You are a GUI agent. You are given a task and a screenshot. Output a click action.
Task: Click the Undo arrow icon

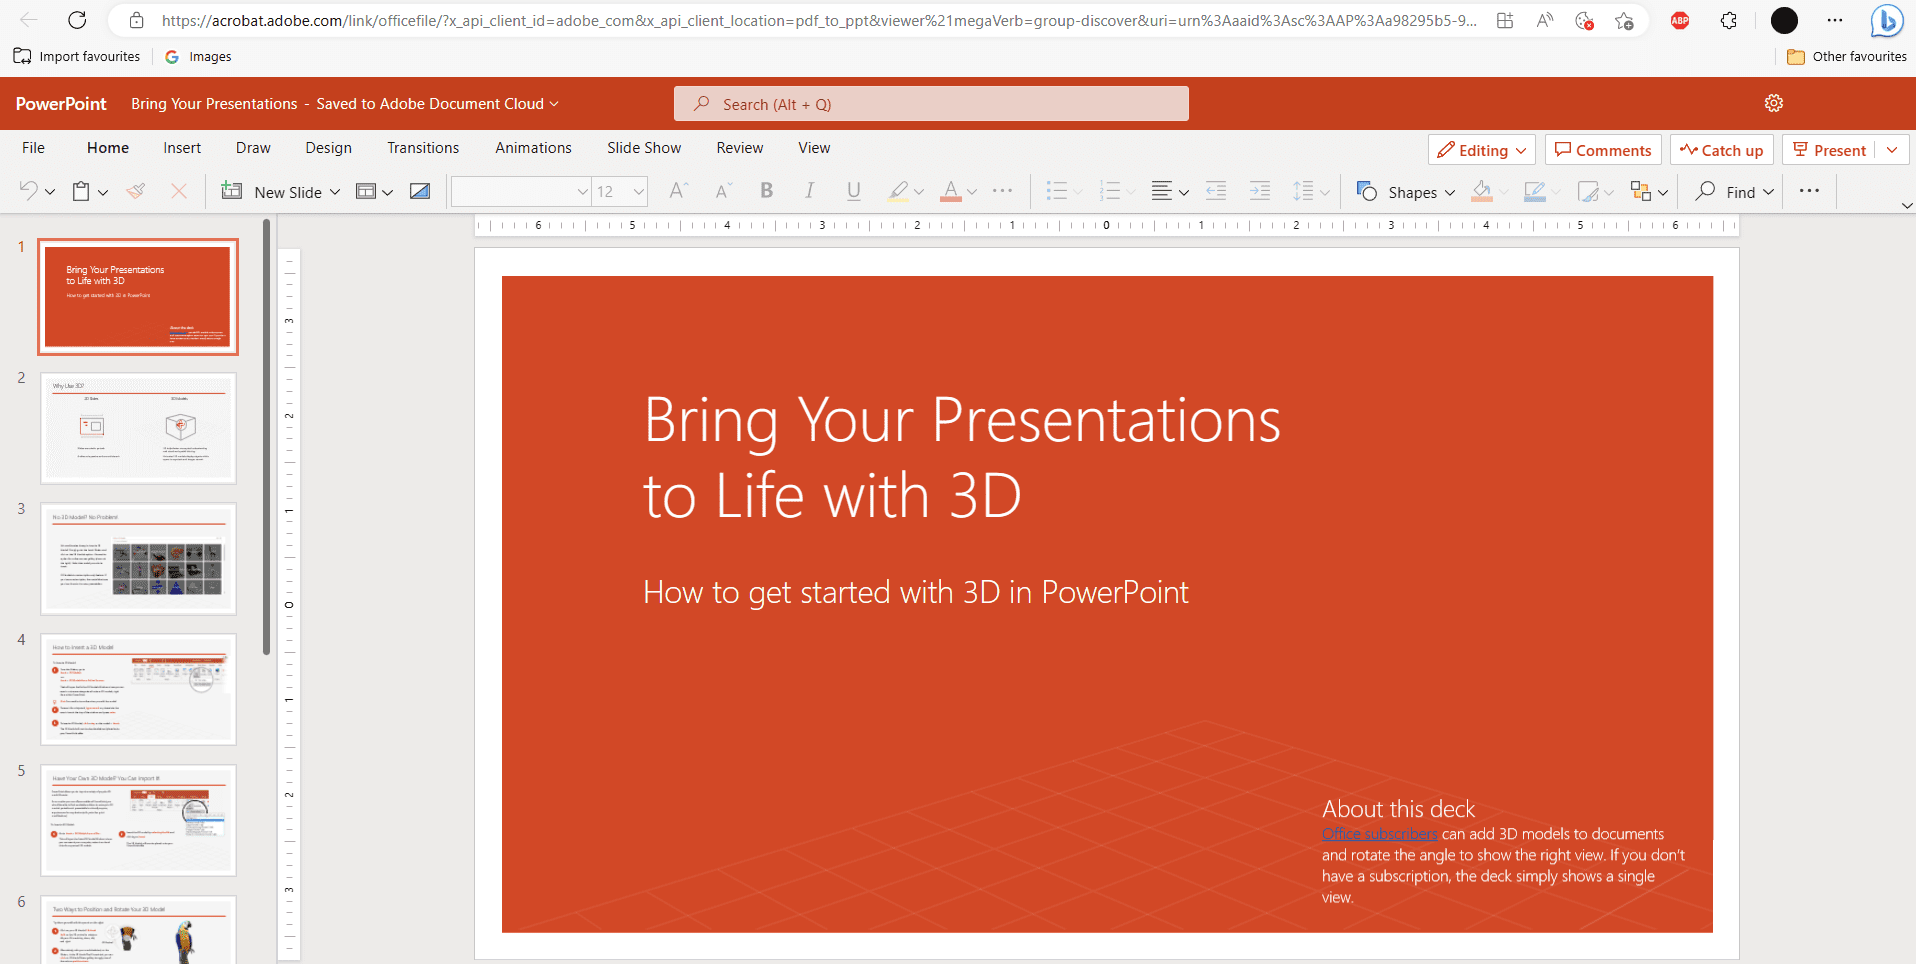tap(29, 190)
